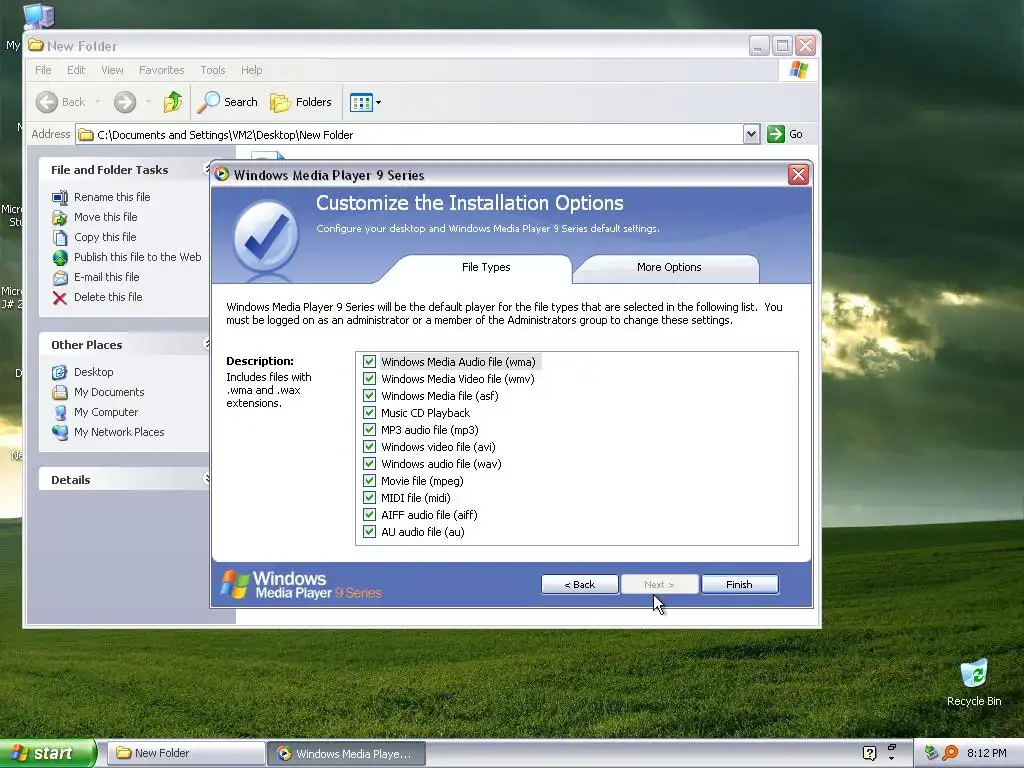Uncheck Windows audio file (wav)
The height and width of the screenshot is (768, 1024).
370,464
